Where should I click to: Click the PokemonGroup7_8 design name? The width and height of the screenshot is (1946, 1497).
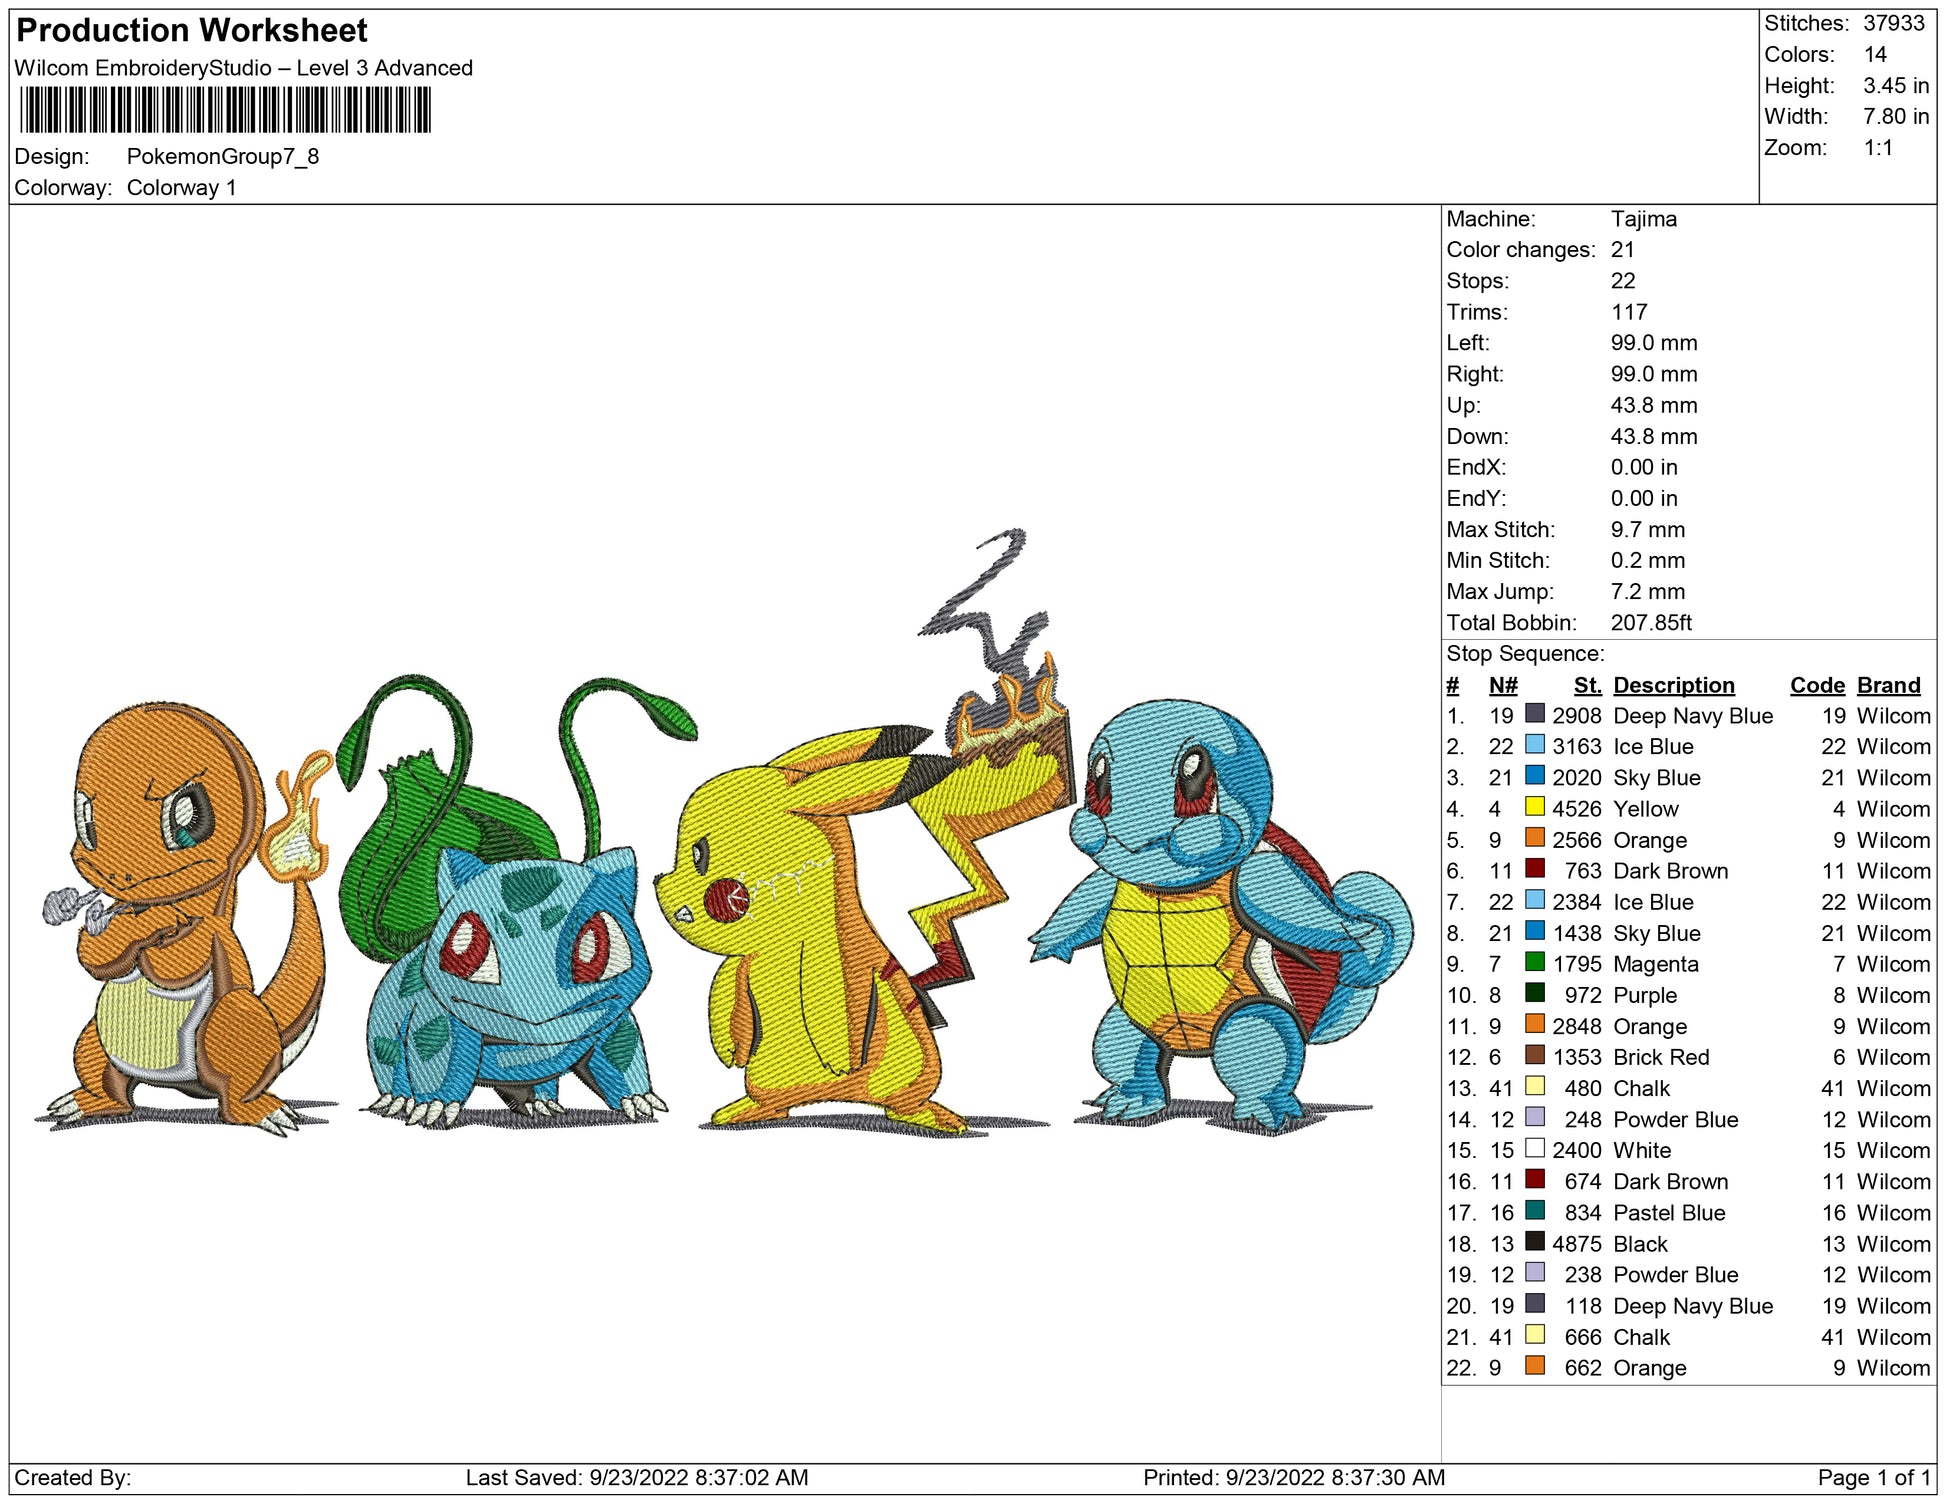222,157
